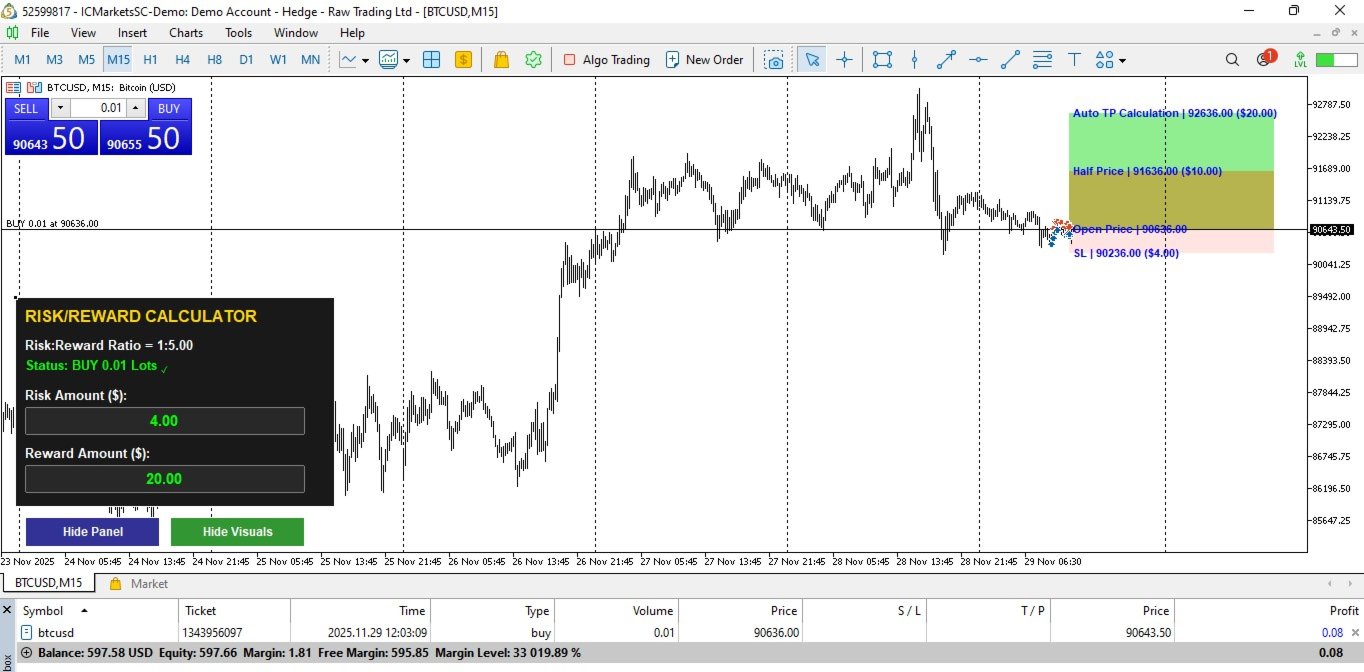Screen dimensions: 1364x672
Task: Switch to M3 timeframe
Action: tap(54, 60)
